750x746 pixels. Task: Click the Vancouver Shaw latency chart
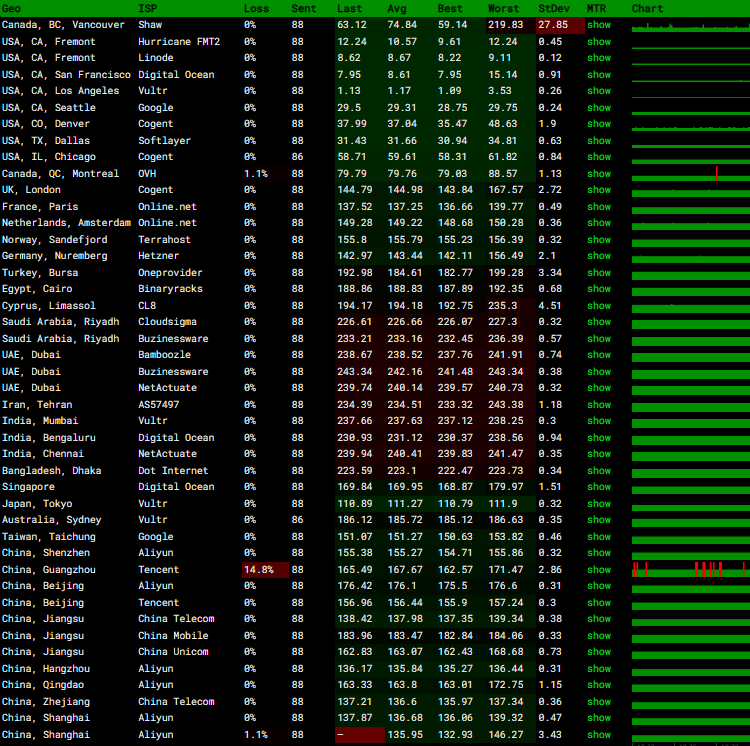pos(691,26)
